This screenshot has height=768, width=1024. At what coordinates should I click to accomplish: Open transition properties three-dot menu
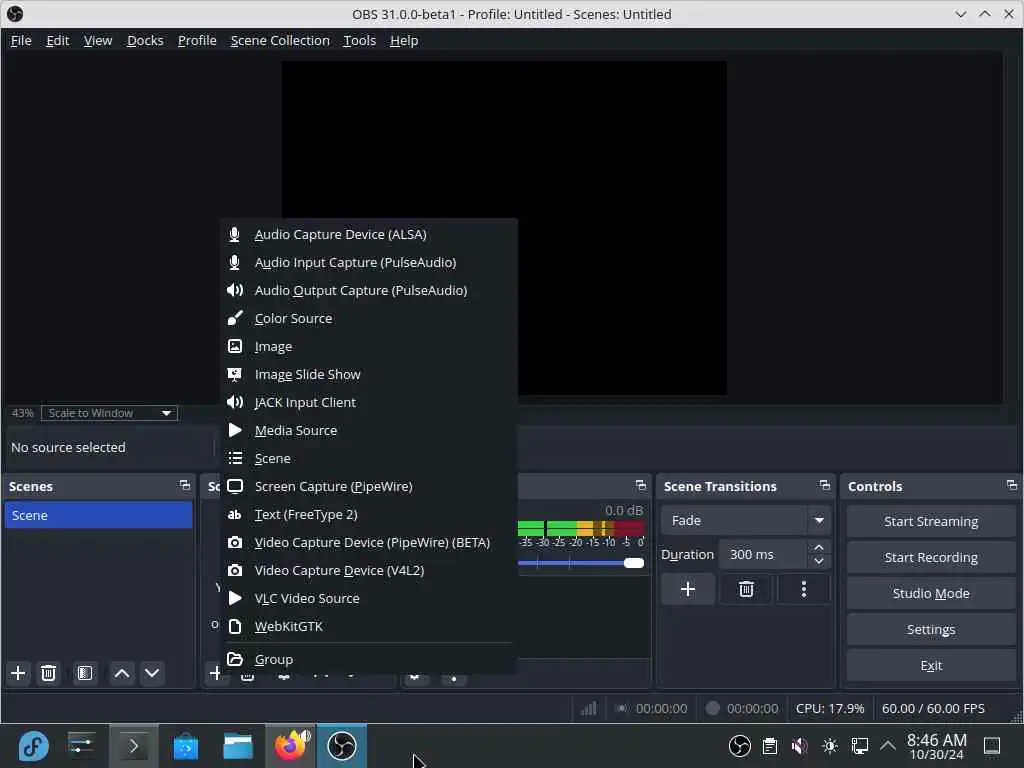tap(803, 590)
